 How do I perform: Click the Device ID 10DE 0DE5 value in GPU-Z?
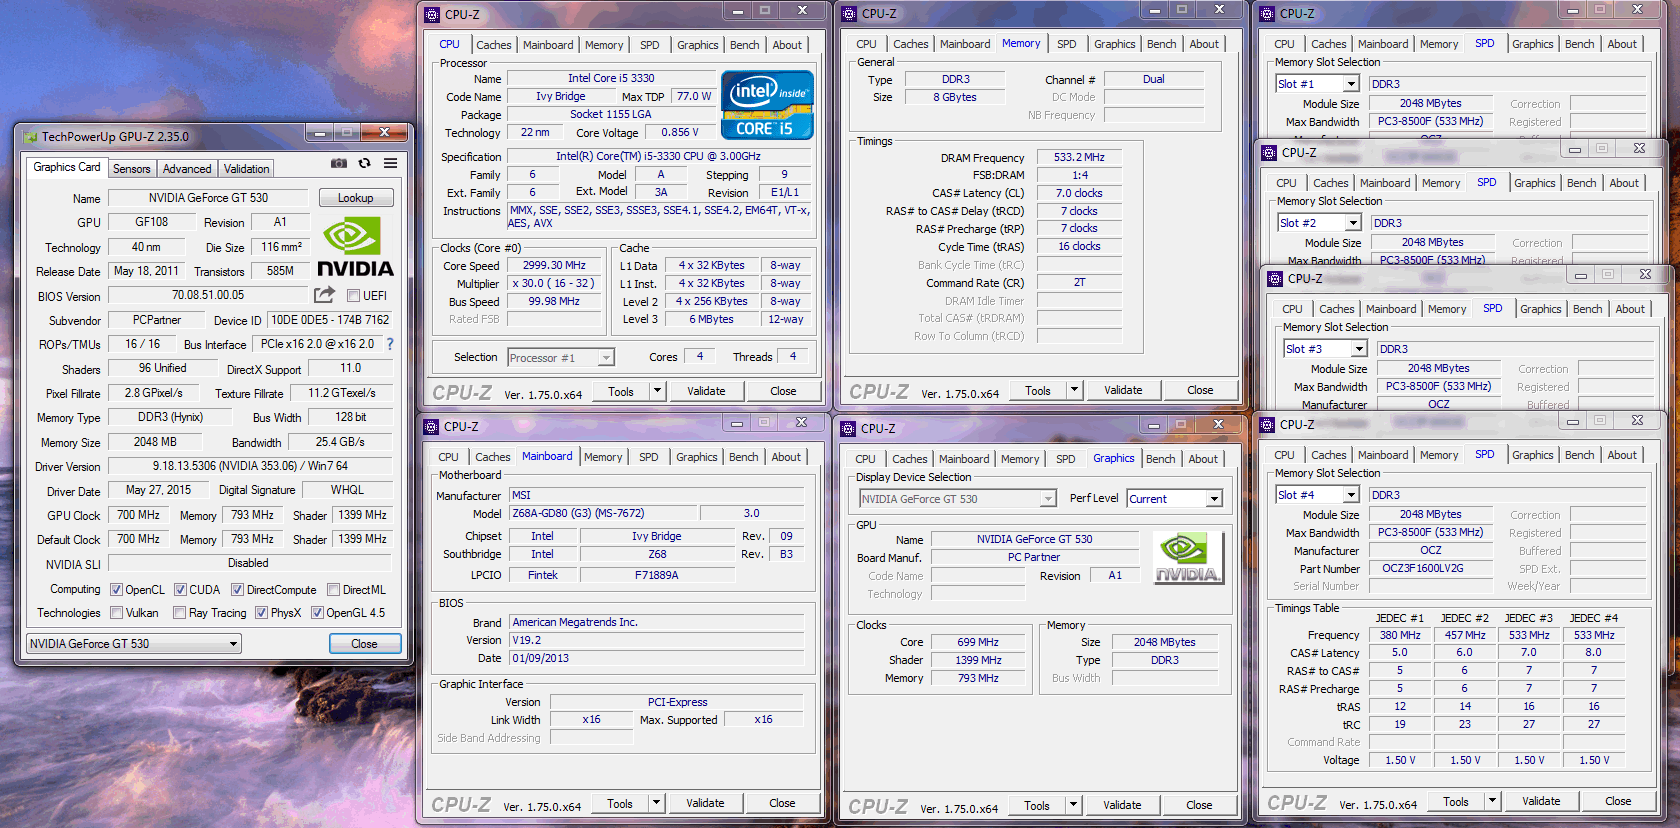pyautogui.click(x=330, y=320)
